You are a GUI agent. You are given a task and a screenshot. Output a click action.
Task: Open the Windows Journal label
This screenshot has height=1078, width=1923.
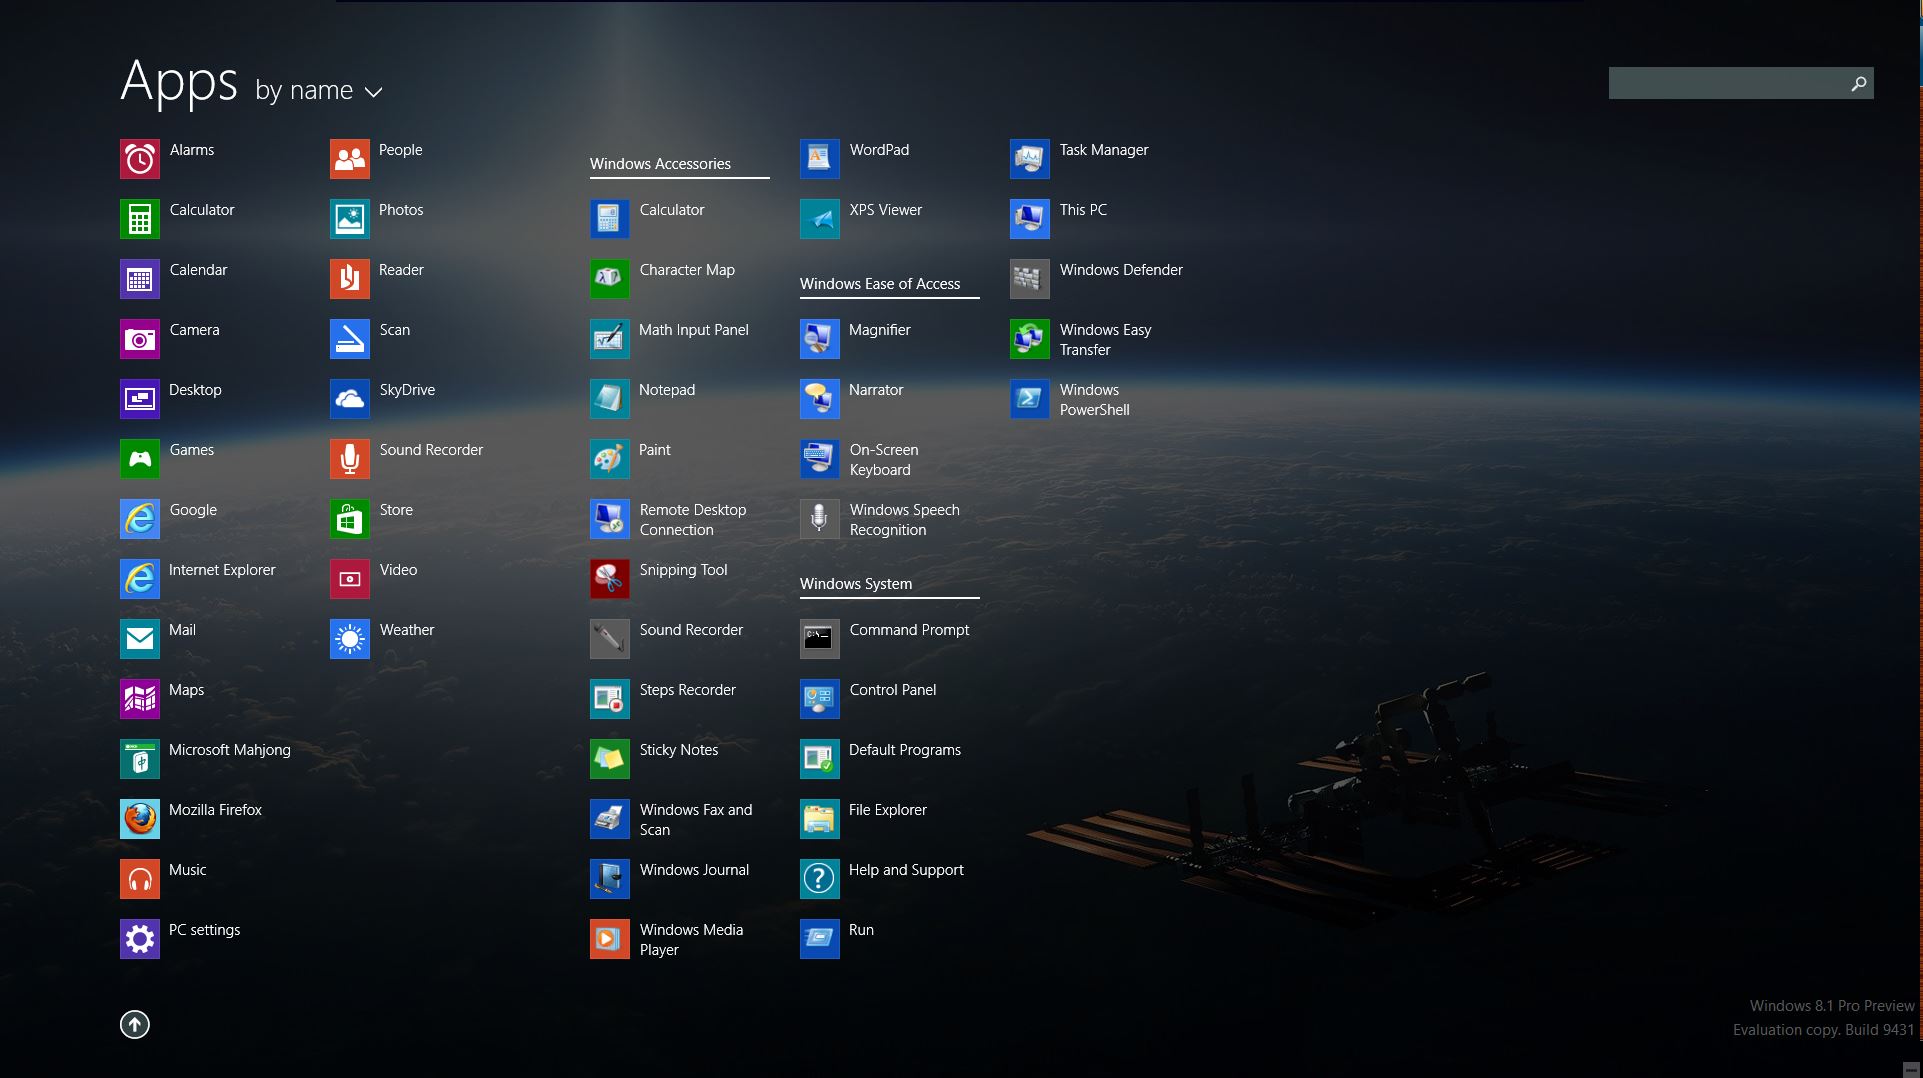tap(694, 870)
